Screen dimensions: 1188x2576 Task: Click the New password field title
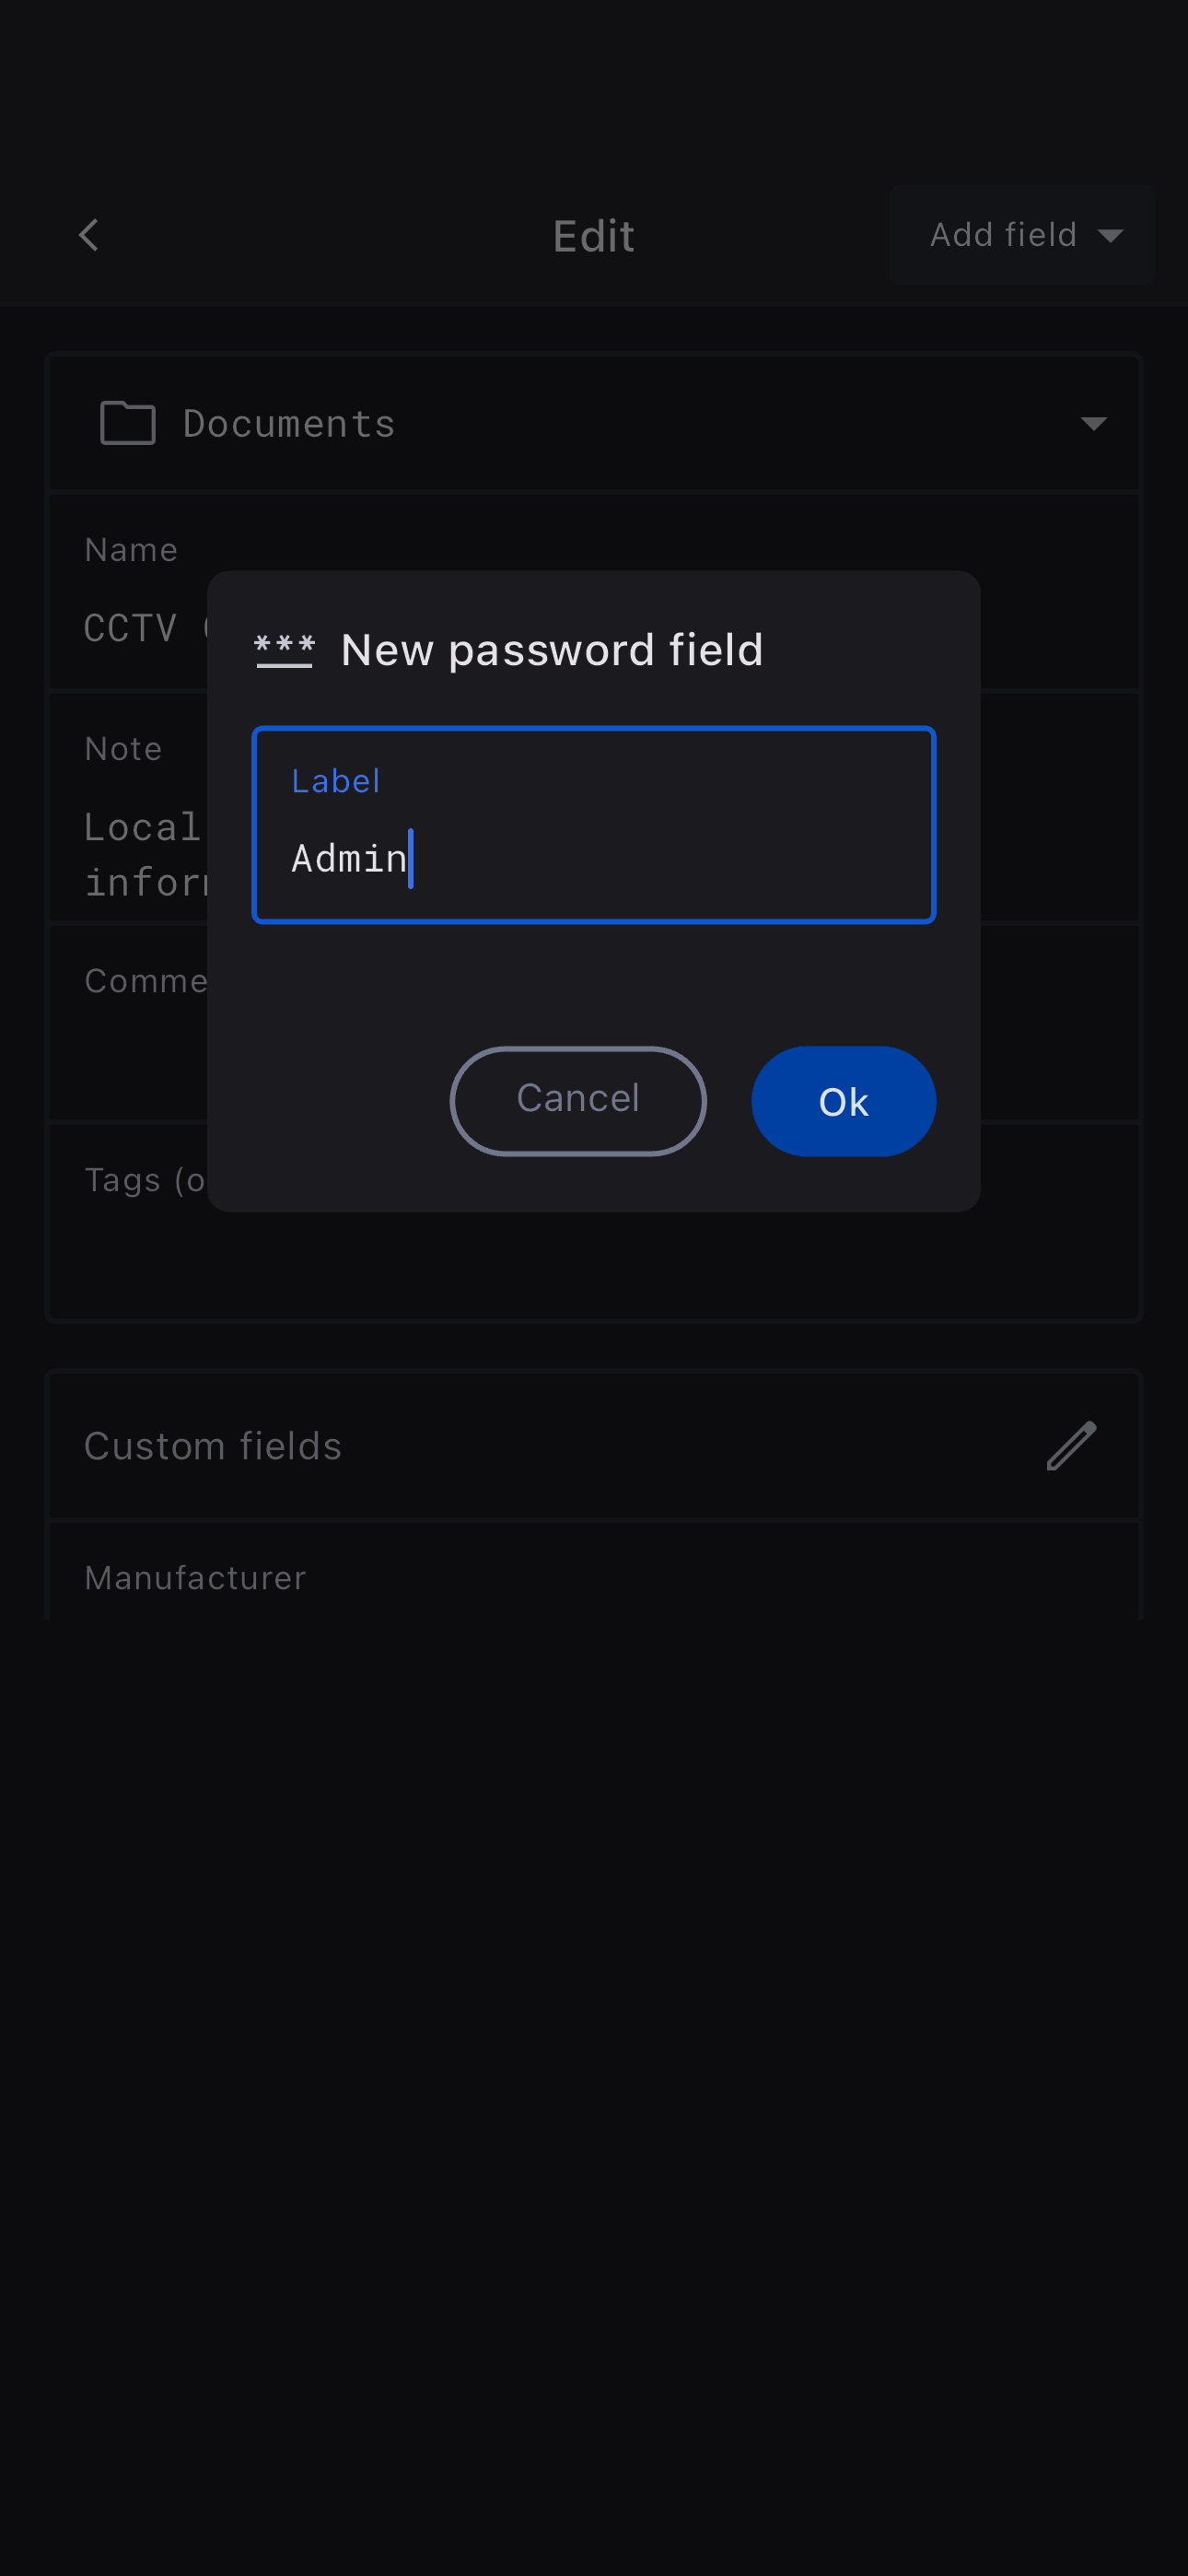[x=552, y=650]
